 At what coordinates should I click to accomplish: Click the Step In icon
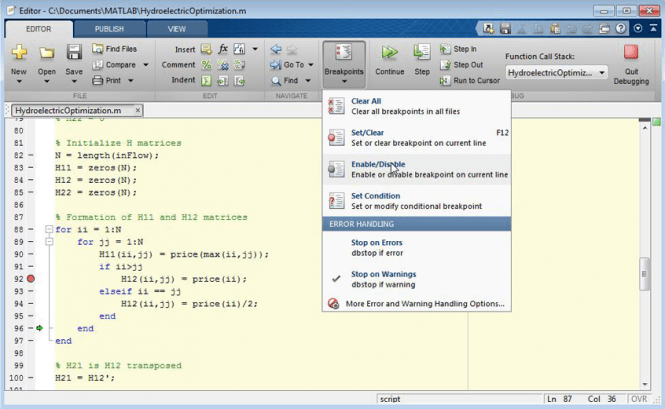click(445, 49)
